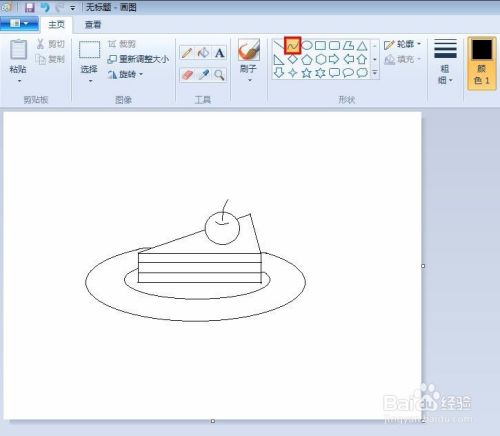This screenshot has height=436, width=500.
Task: Expand the shapes gallery more arrow
Action: pos(375,73)
